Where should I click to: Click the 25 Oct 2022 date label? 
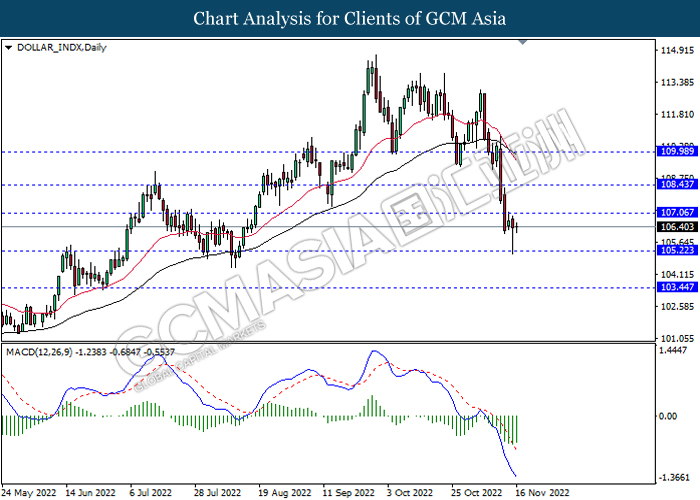tap(477, 493)
